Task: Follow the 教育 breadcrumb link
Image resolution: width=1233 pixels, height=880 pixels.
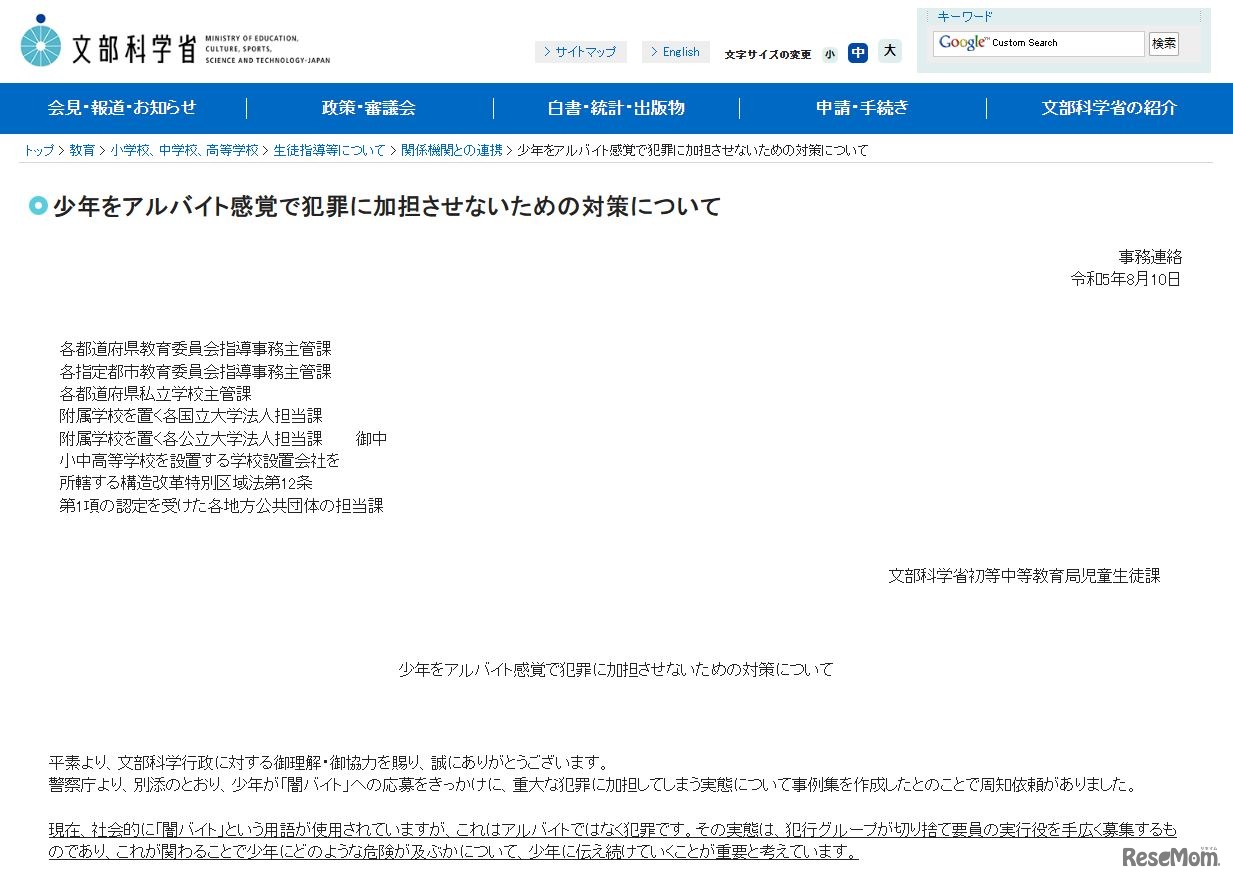Action: pos(82,149)
